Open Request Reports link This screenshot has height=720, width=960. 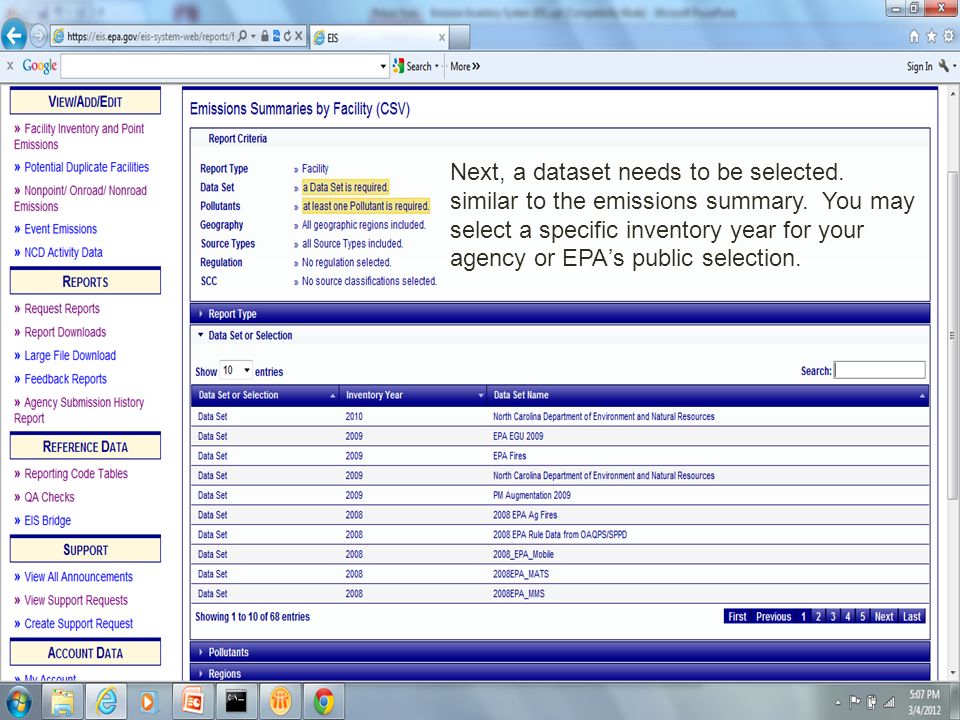(62, 309)
